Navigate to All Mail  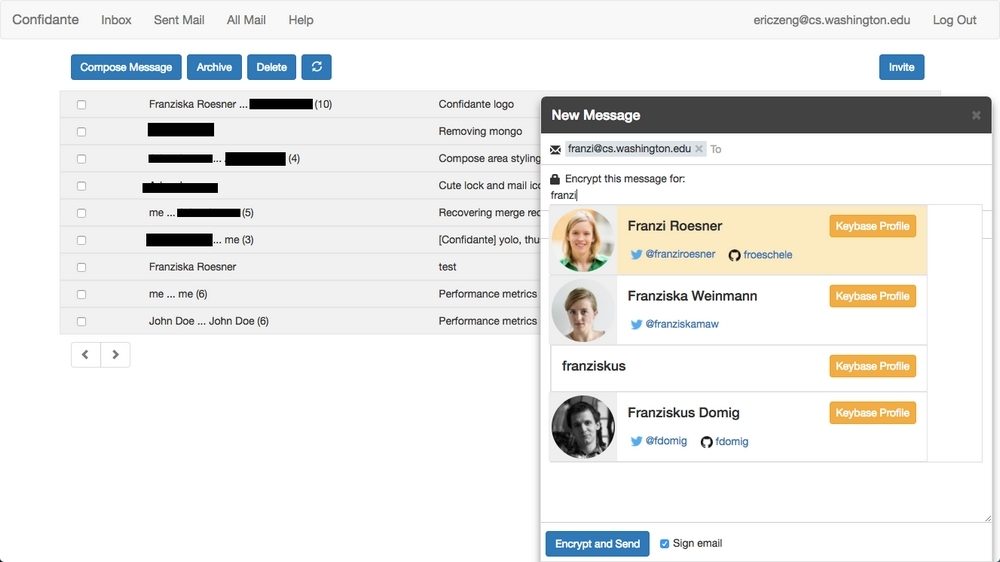[246, 20]
